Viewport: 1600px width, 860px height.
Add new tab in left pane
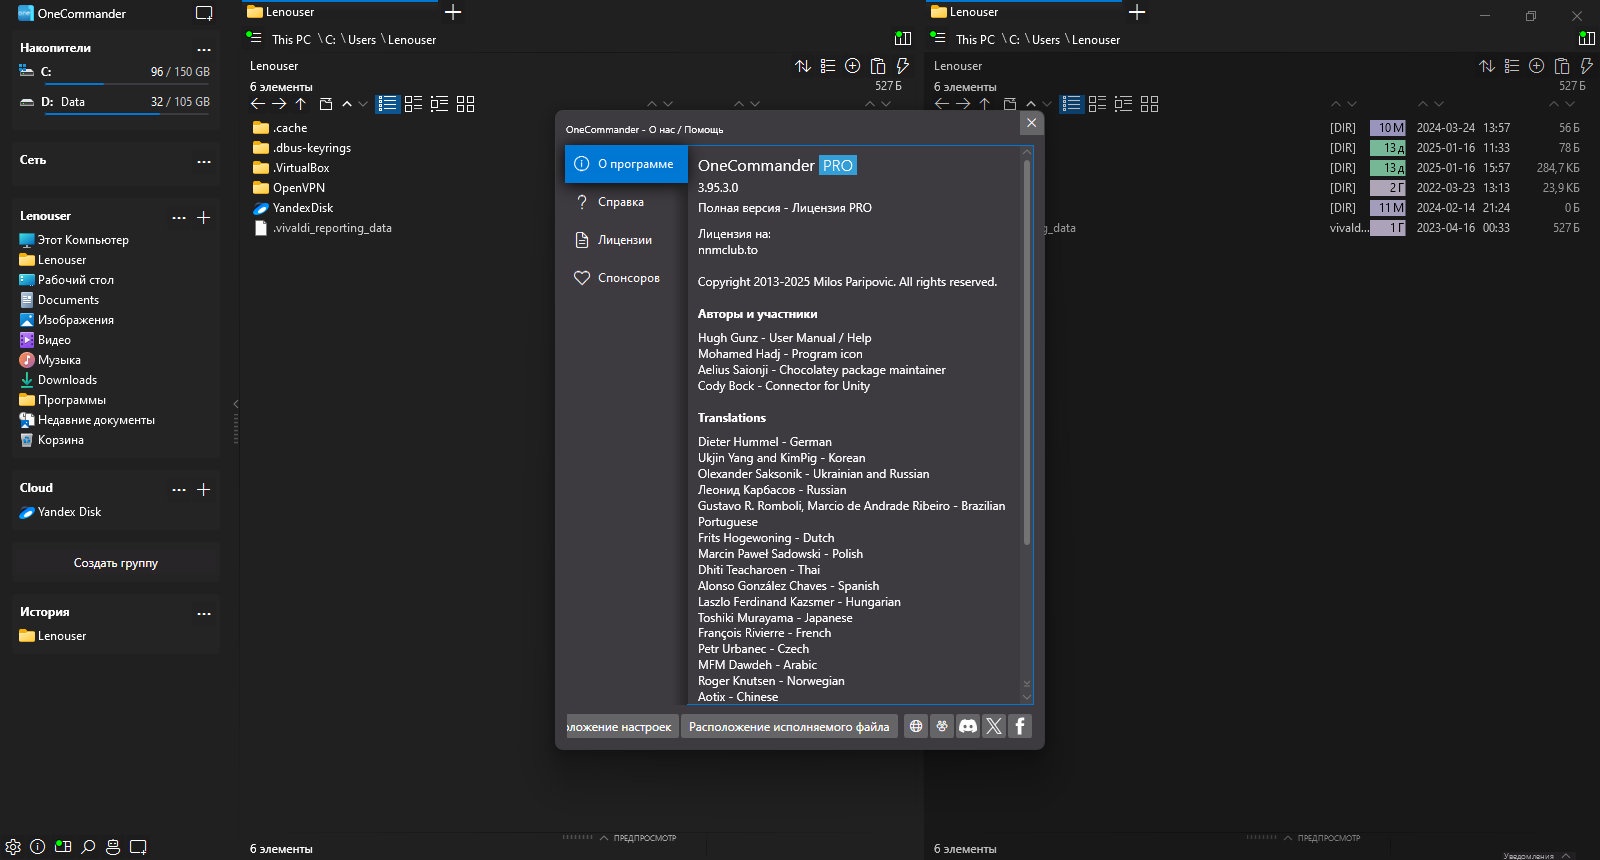point(453,13)
